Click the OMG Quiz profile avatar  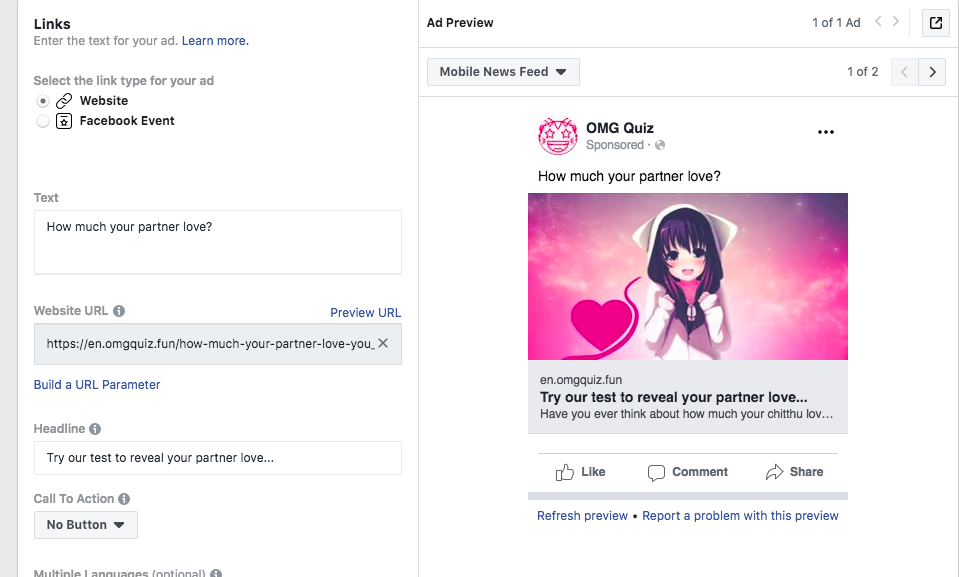pos(557,136)
